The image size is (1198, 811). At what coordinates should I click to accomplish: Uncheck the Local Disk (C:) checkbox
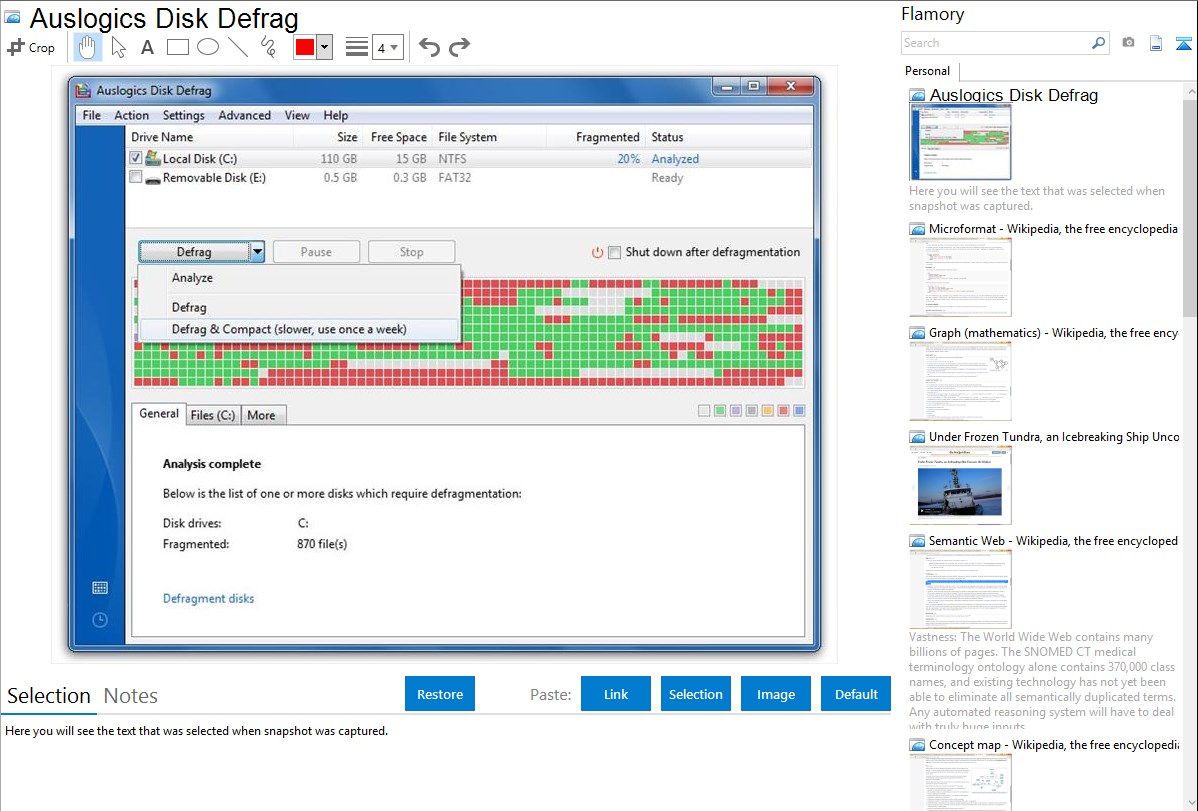tap(136, 158)
